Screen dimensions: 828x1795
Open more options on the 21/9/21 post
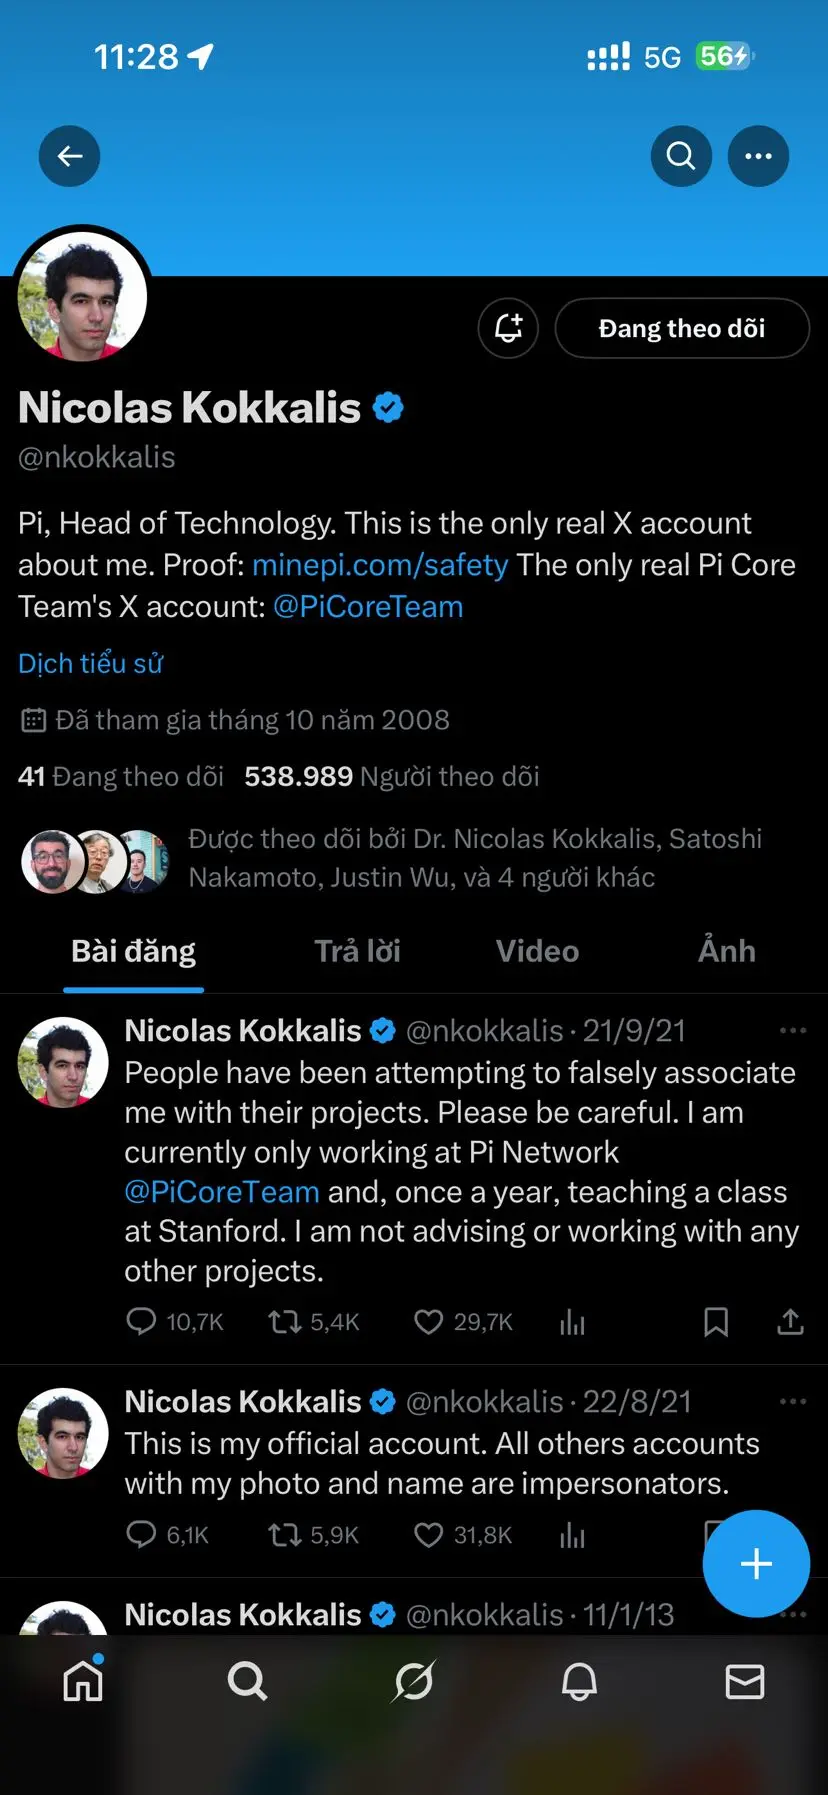coord(792,1031)
